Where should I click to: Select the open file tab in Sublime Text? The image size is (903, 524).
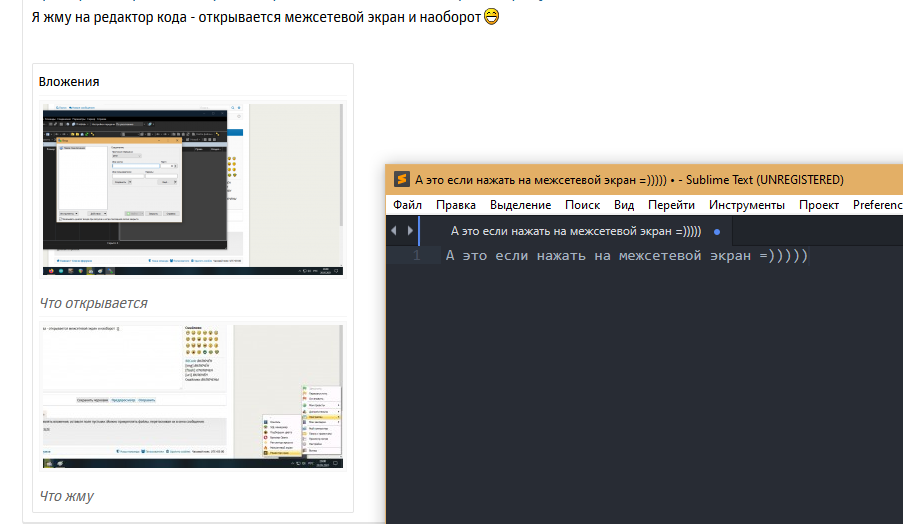pos(575,231)
